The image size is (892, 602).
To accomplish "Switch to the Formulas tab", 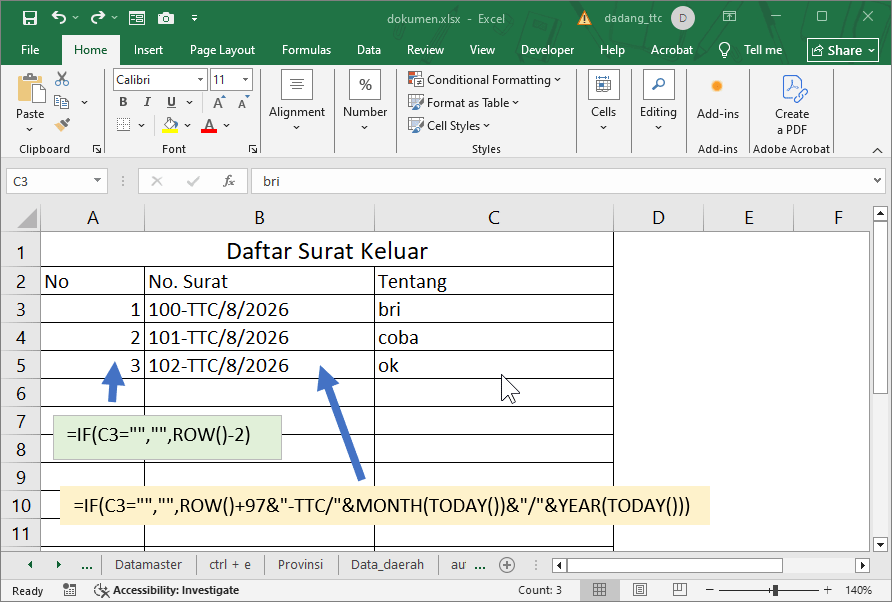I will 306,50.
